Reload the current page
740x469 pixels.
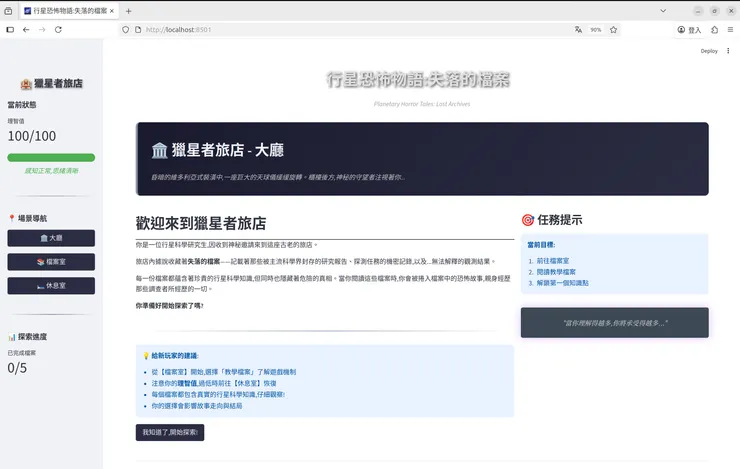click(x=58, y=30)
